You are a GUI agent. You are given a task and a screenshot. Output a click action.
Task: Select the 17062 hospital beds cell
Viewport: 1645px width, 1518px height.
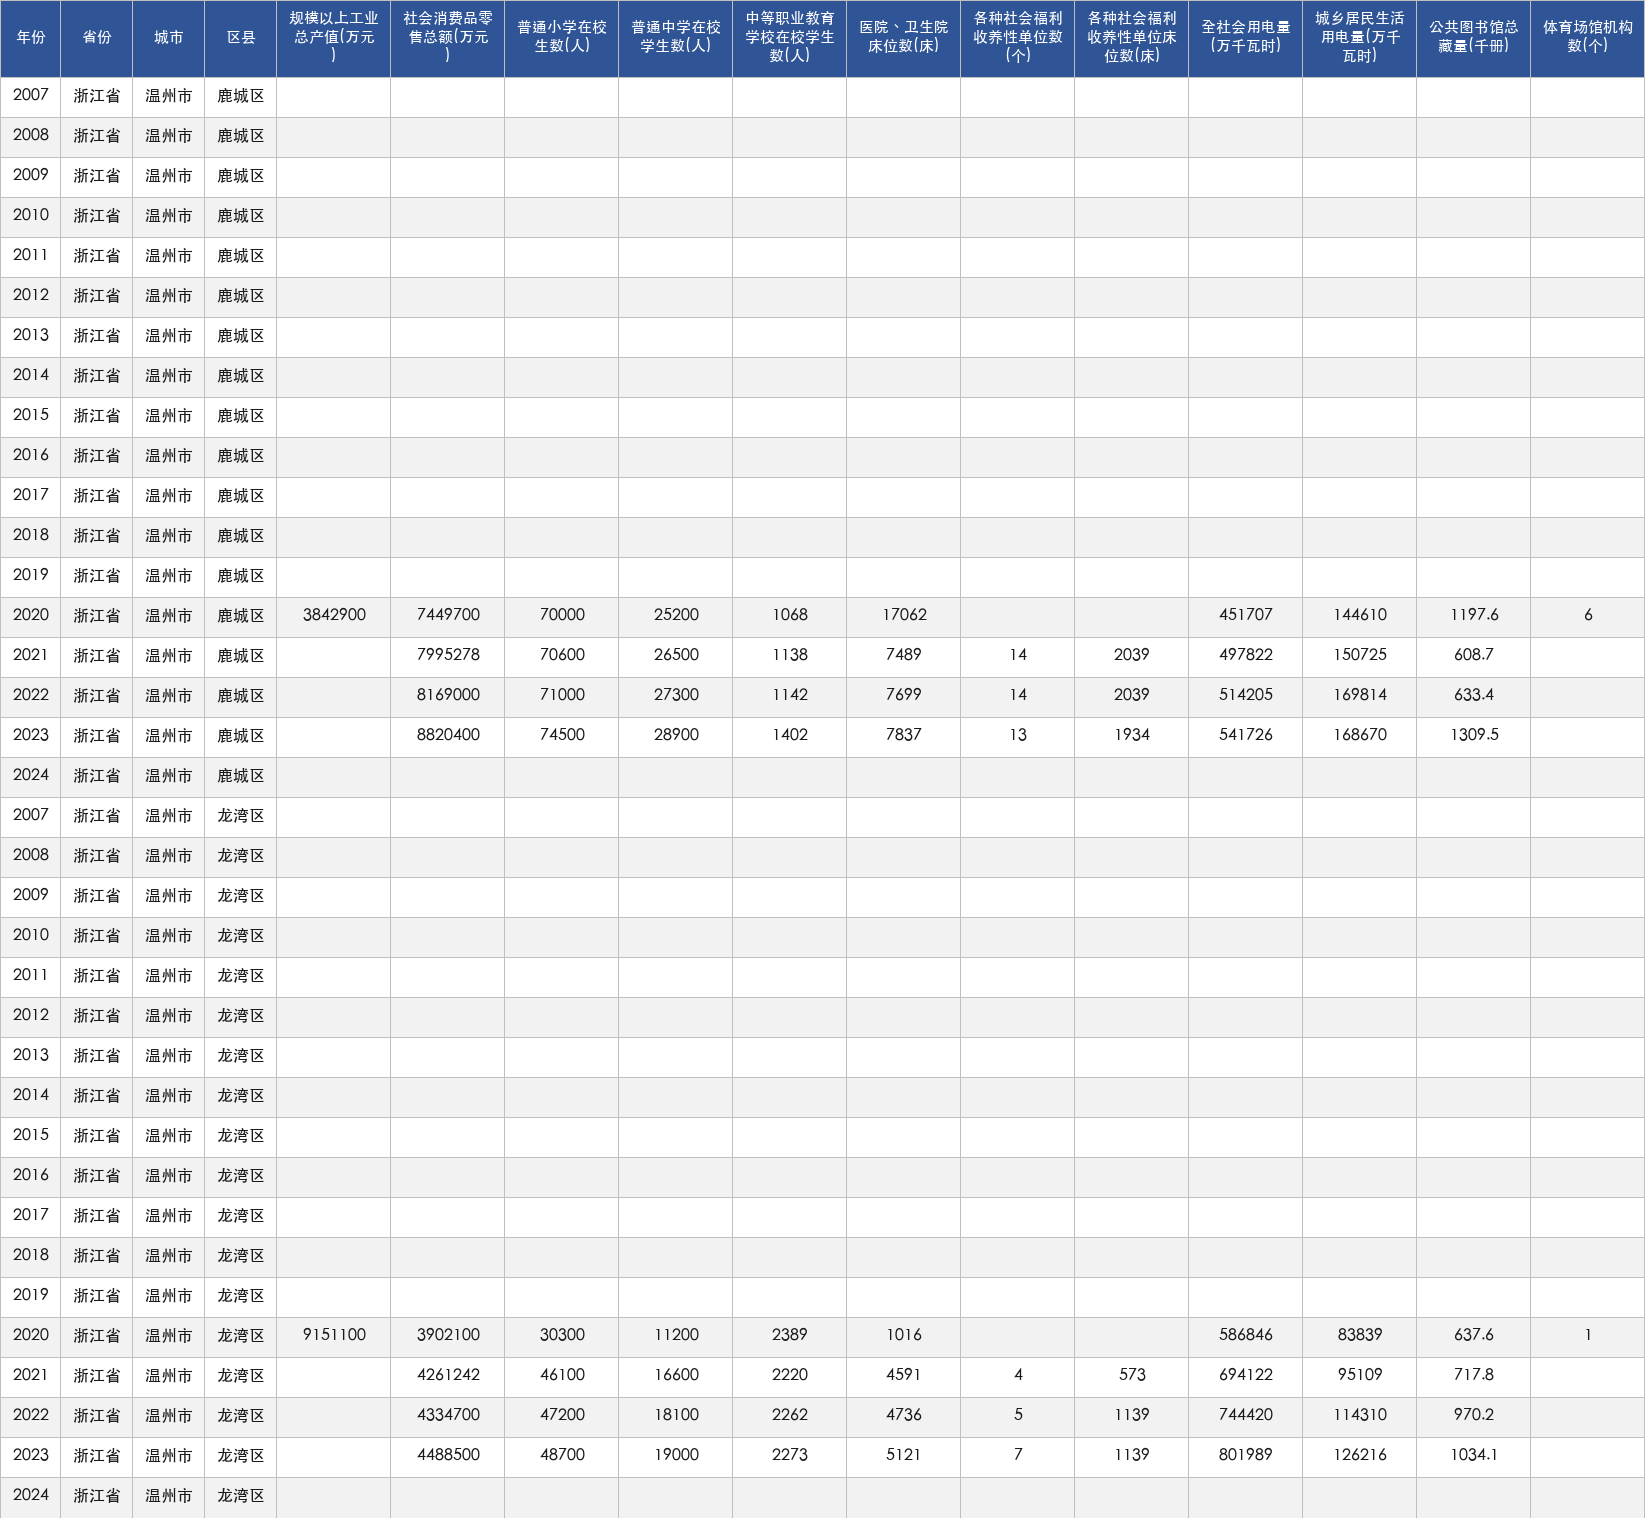coord(904,616)
